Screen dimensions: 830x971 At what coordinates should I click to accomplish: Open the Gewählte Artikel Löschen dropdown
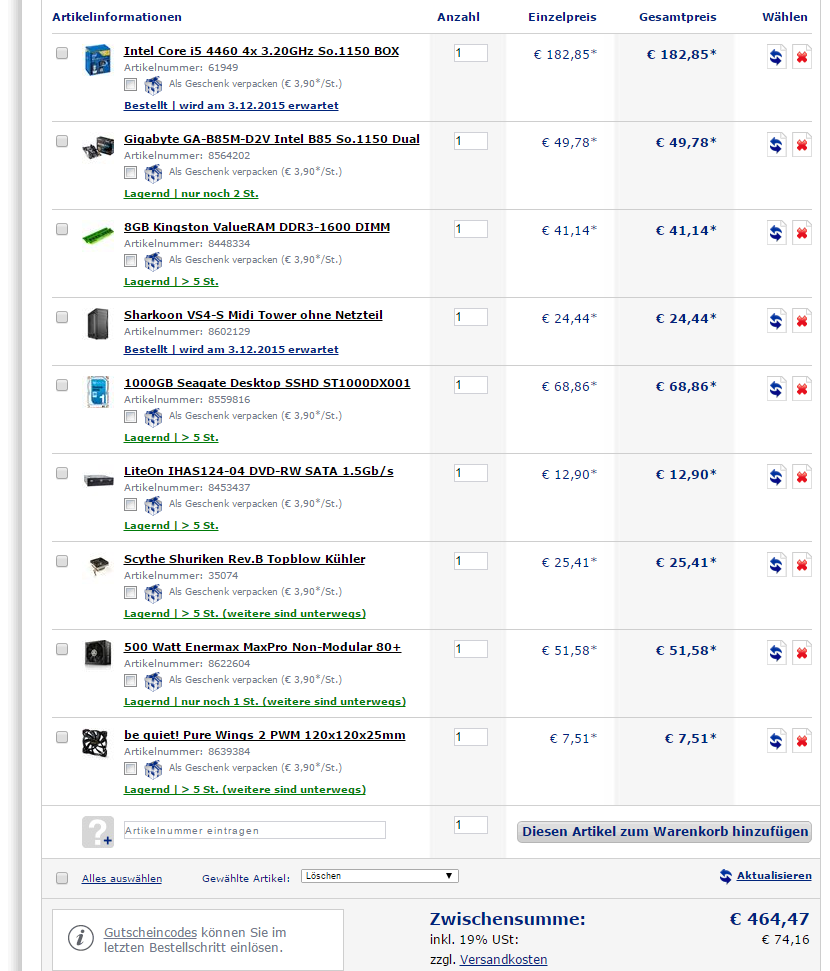click(x=380, y=876)
